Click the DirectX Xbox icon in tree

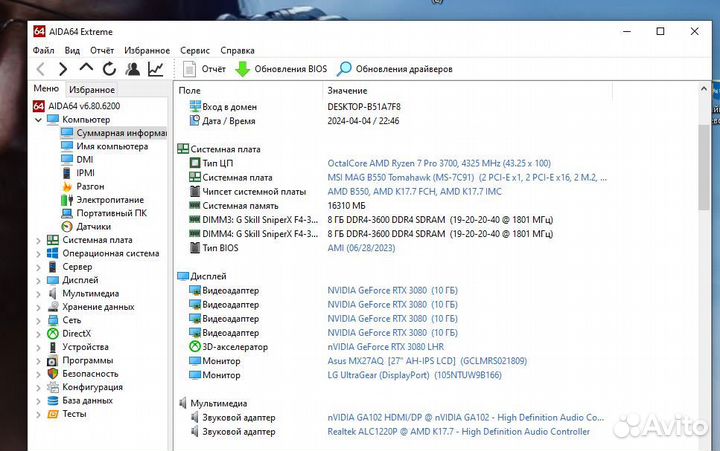tap(53, 334)
